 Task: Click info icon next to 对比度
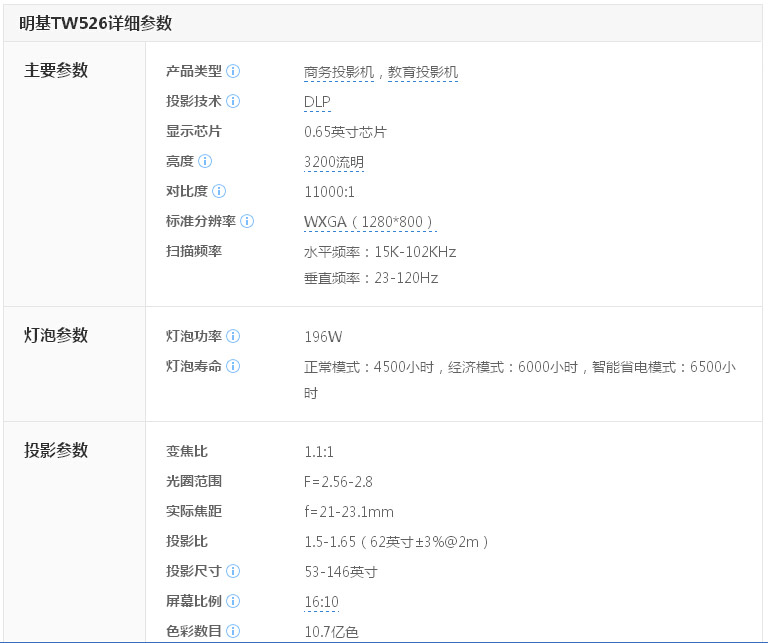pos(219,191)
